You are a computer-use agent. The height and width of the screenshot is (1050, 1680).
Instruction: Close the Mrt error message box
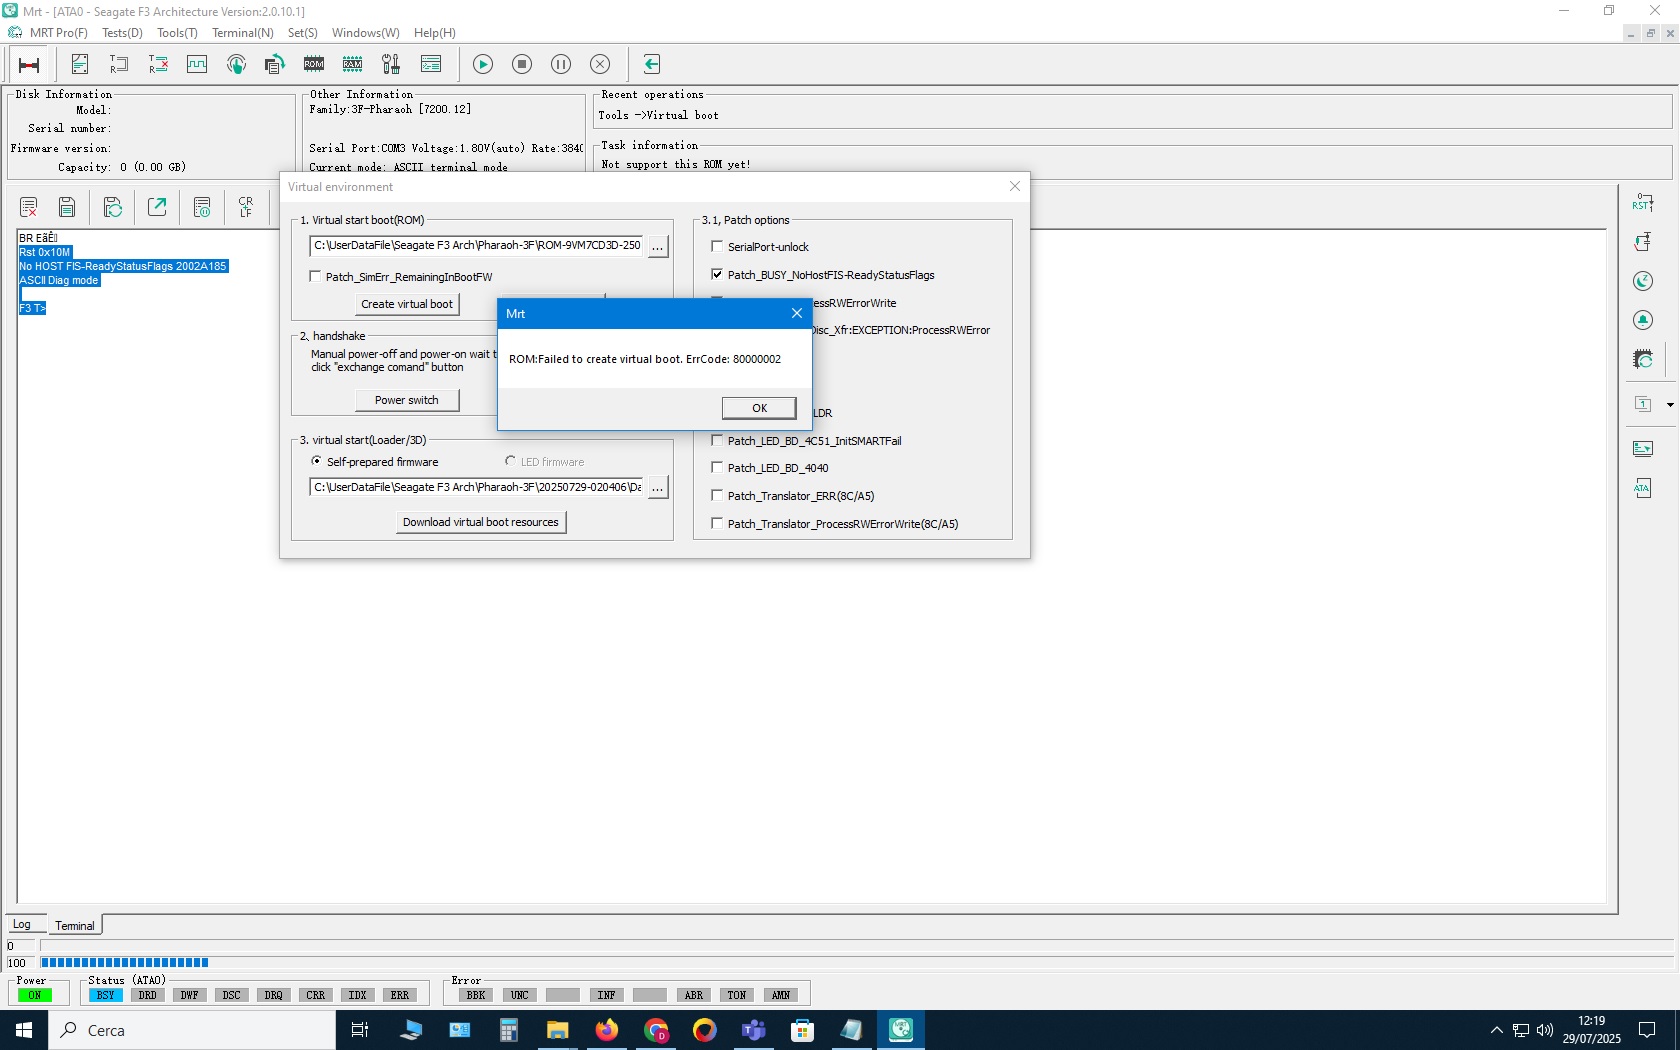point(797,313)
